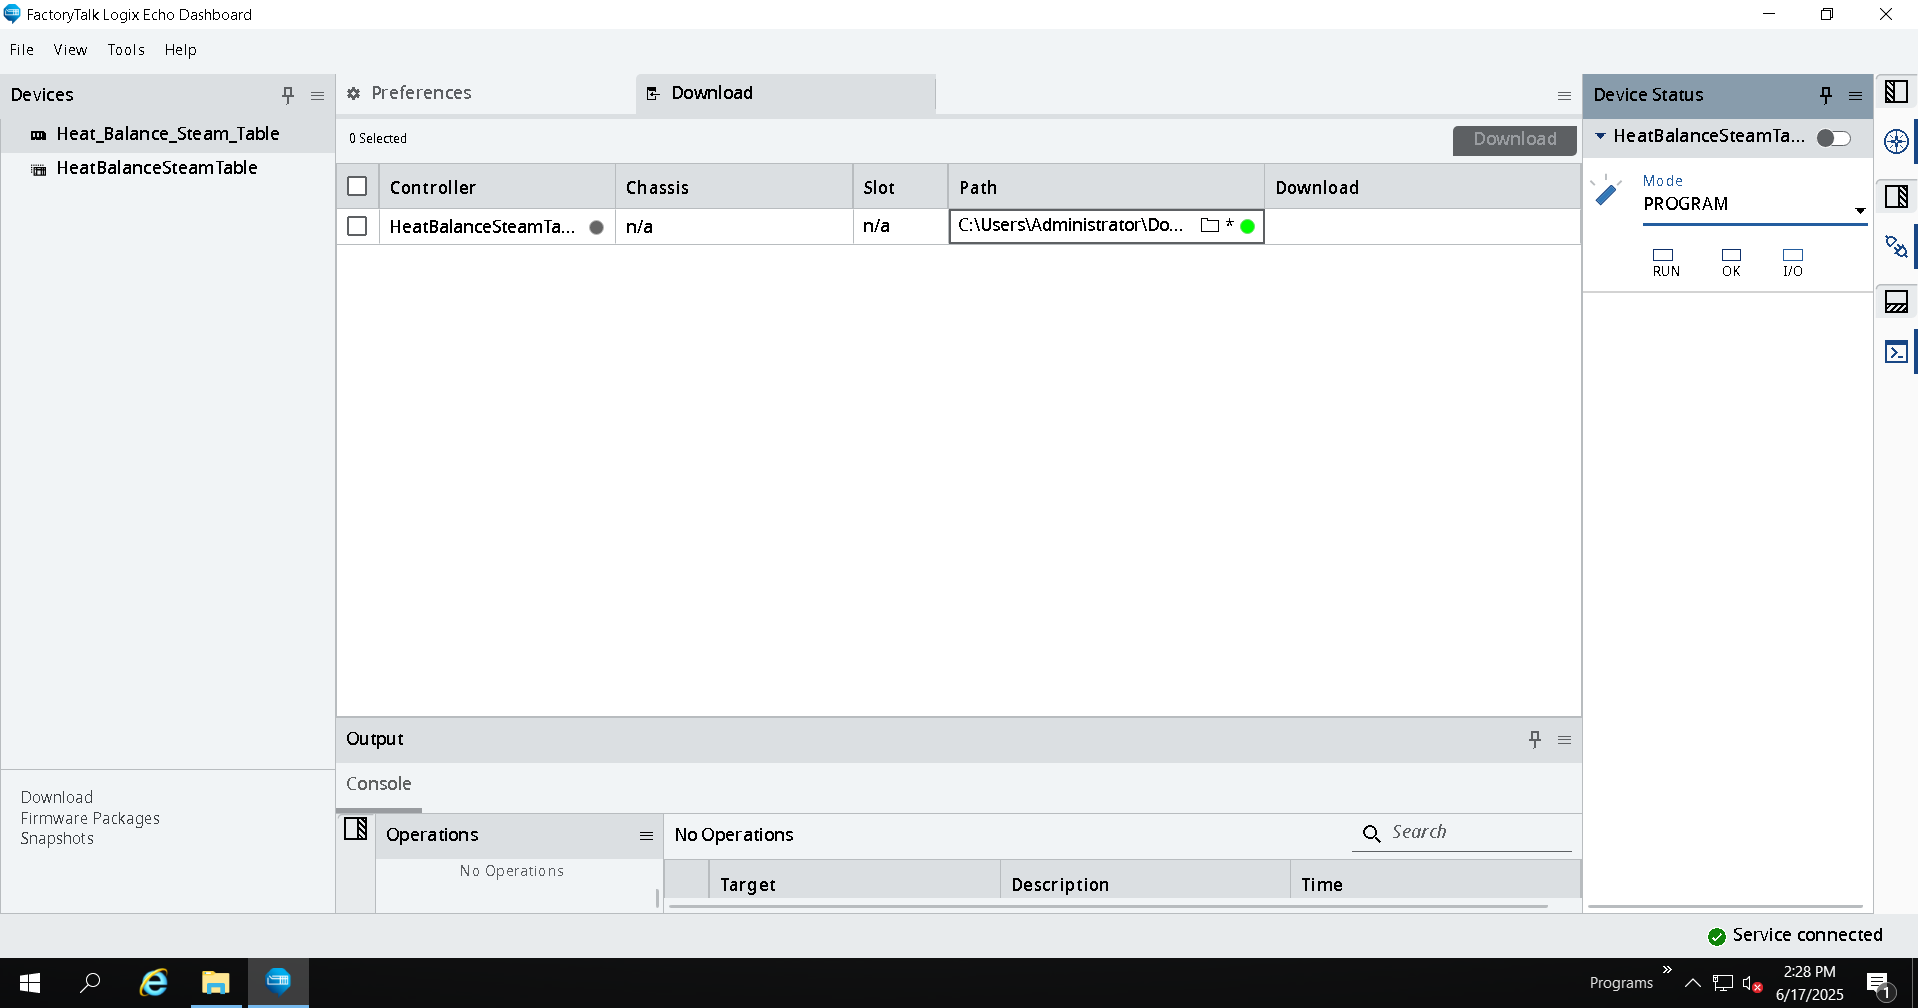The height and width of the screenshot is (1008, 1918).
Task: Click FactoryTalk Logix Echo icon in taskbar
Action: [278, 982]
